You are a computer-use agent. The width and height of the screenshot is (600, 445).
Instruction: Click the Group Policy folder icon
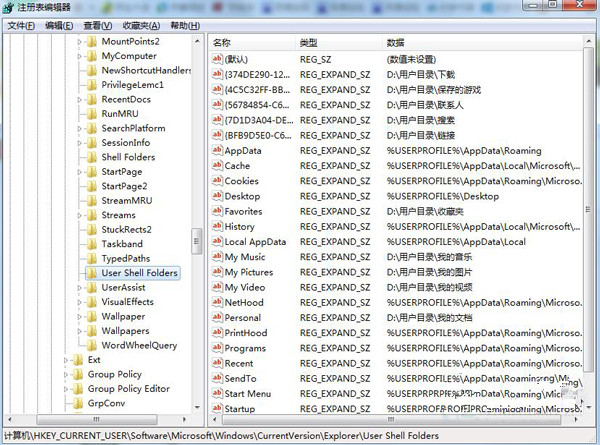(x=78, y=374)
